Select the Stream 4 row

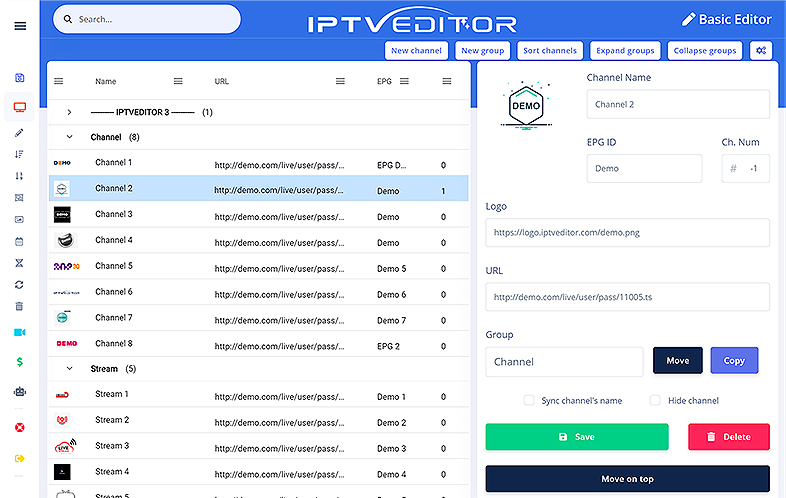coord(259,472)
